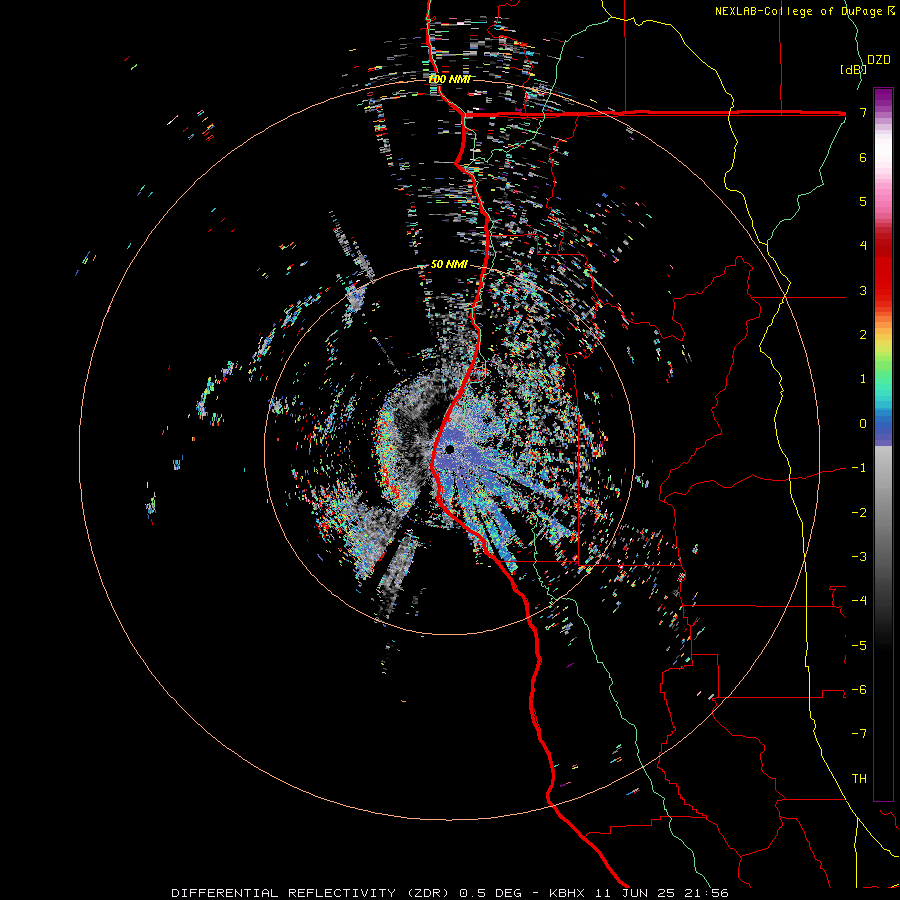Screen dimensions: 900x900
Task: Click the 50 NMI range ring label
Action: (449, 264)
